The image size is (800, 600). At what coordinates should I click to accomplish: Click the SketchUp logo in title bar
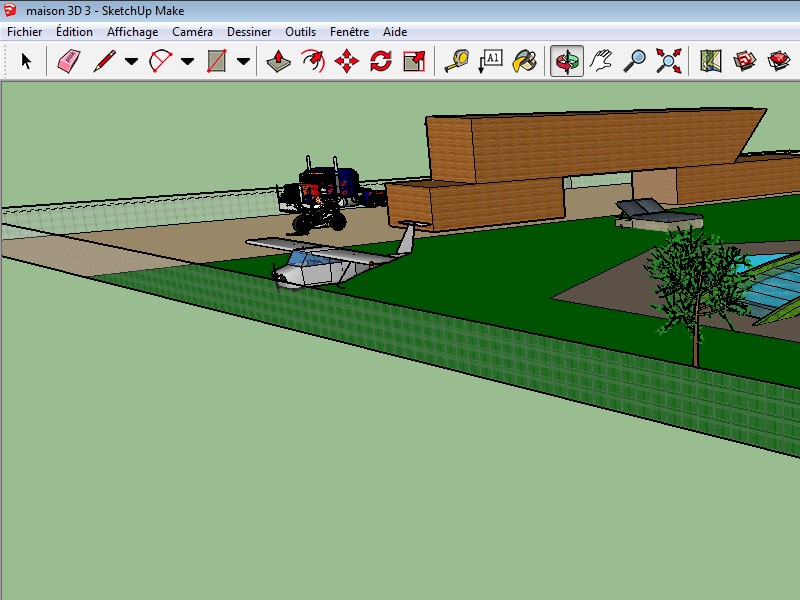point(10,10)
